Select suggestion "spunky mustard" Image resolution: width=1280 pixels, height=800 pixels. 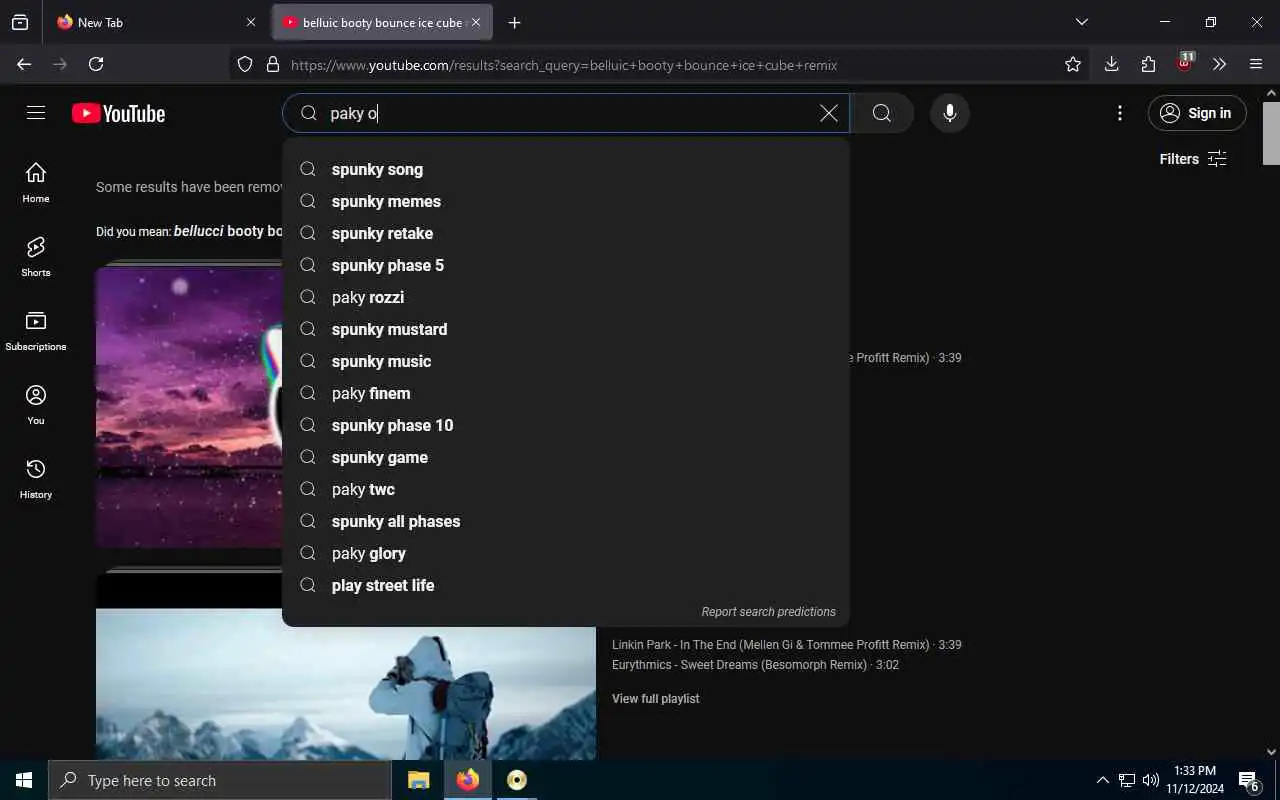566,329
